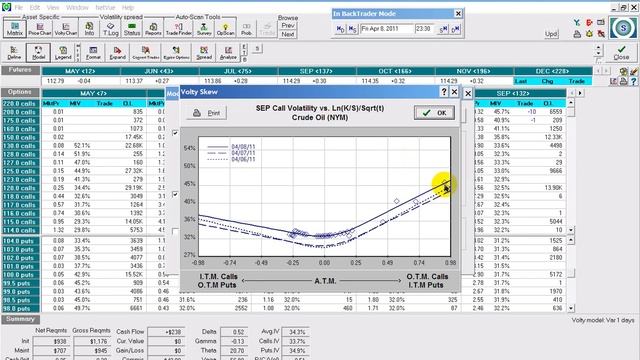Toggle top checkbox left of skew chart
The image size is (640, 360).
[175, 133]
